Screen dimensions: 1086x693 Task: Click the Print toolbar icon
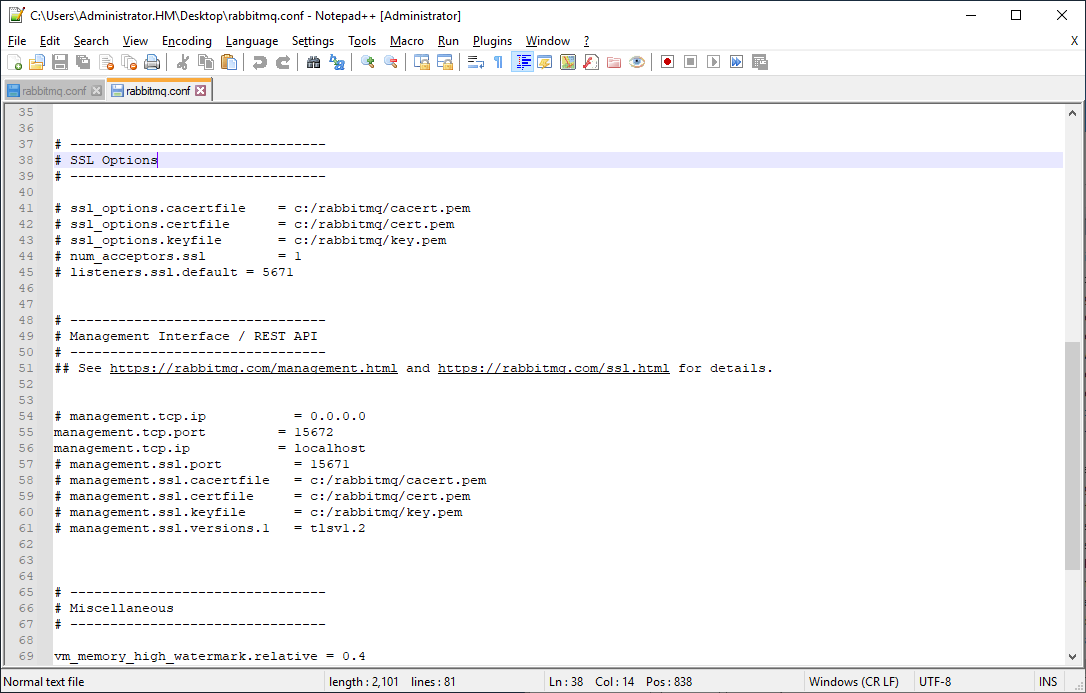coord(152,62)
